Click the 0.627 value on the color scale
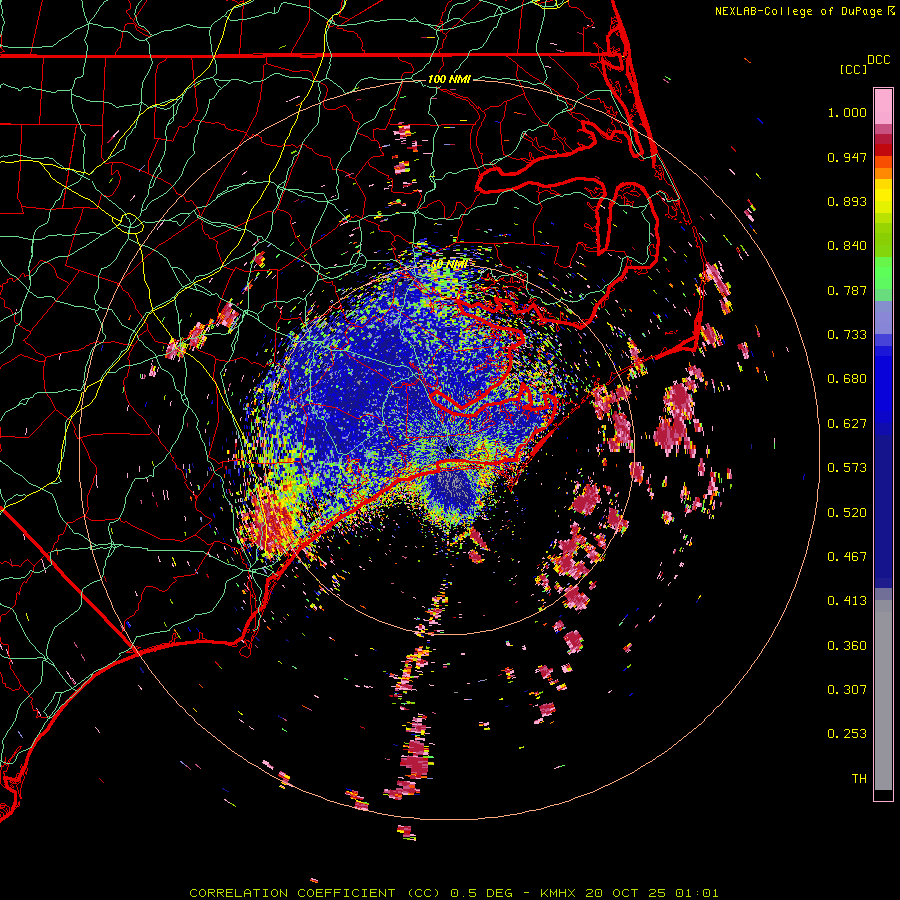 [x=847, y=424]
